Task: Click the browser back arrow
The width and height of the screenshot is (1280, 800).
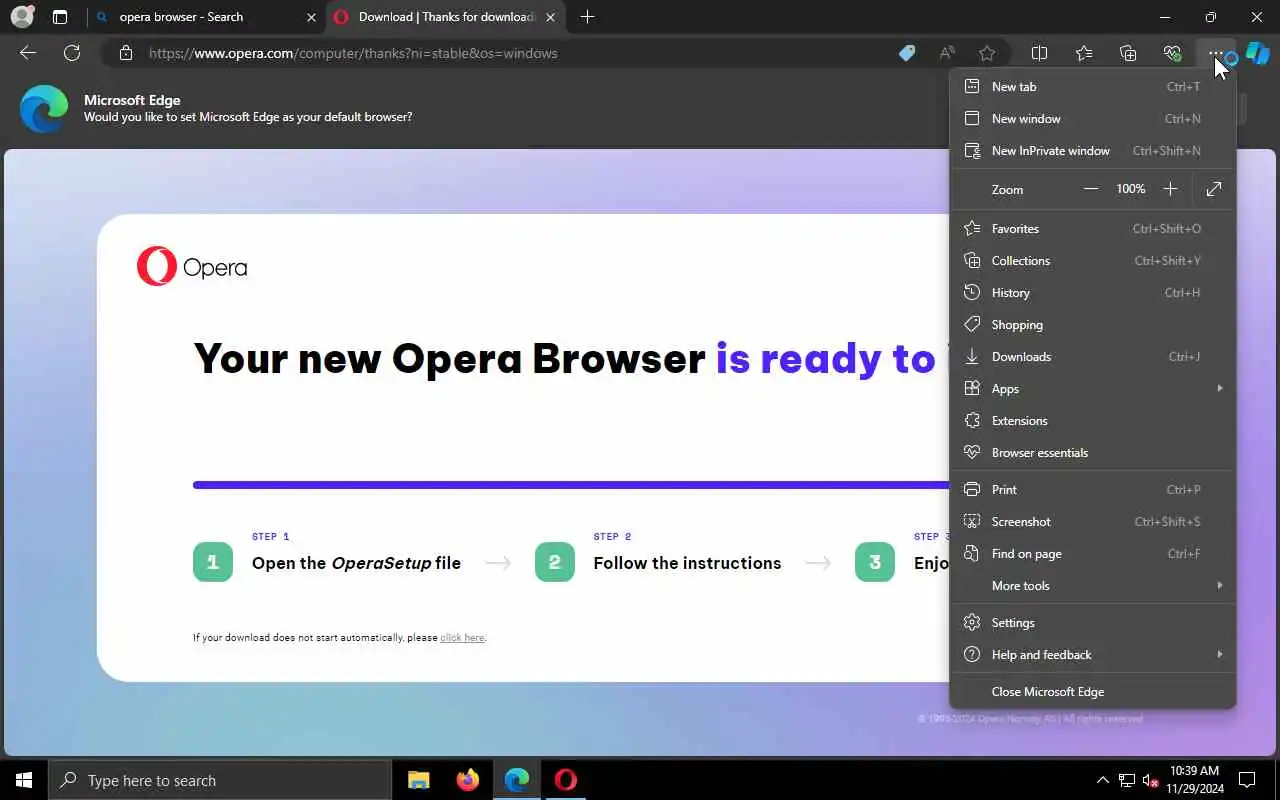Action: click(28, 53)
